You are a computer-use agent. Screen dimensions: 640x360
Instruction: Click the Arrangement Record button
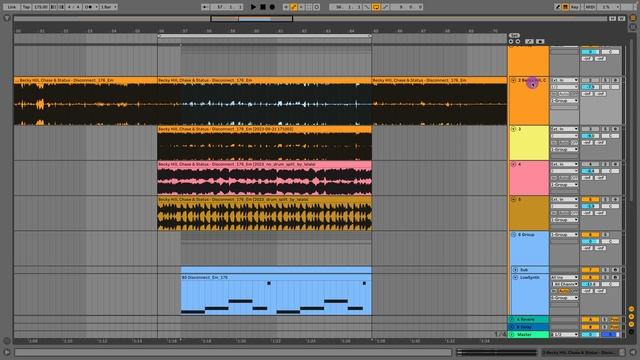point(272,7)
